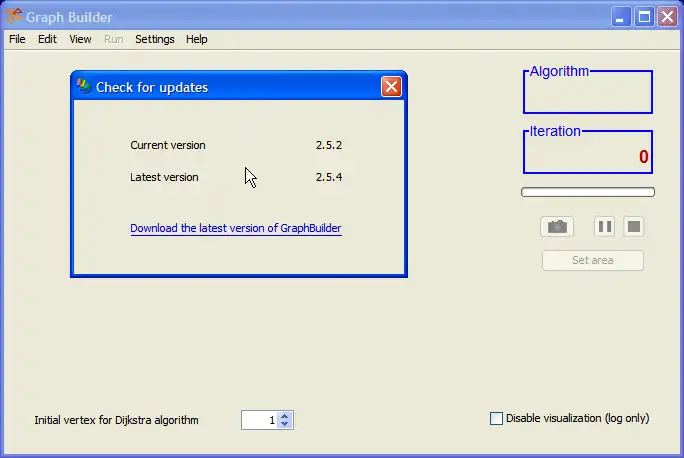This screenshot has height=458, width=684.
Task: Close the Check for updates dialog
Action: click(x=391, y=86)
